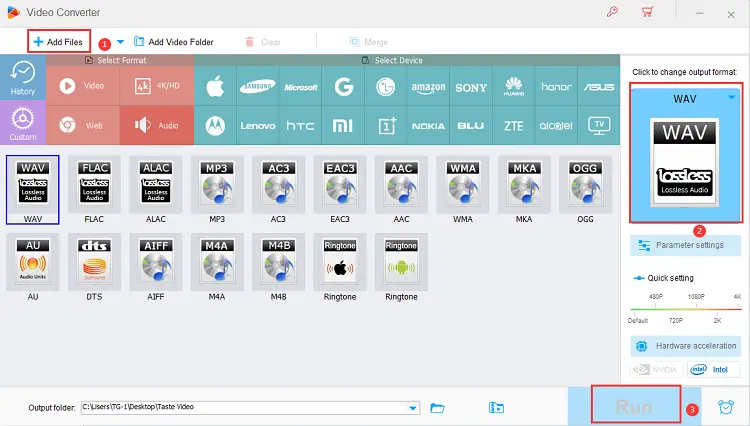Switch to the Video format tab
The height and width of the screenshot is (426, 750).
[83, 86]
